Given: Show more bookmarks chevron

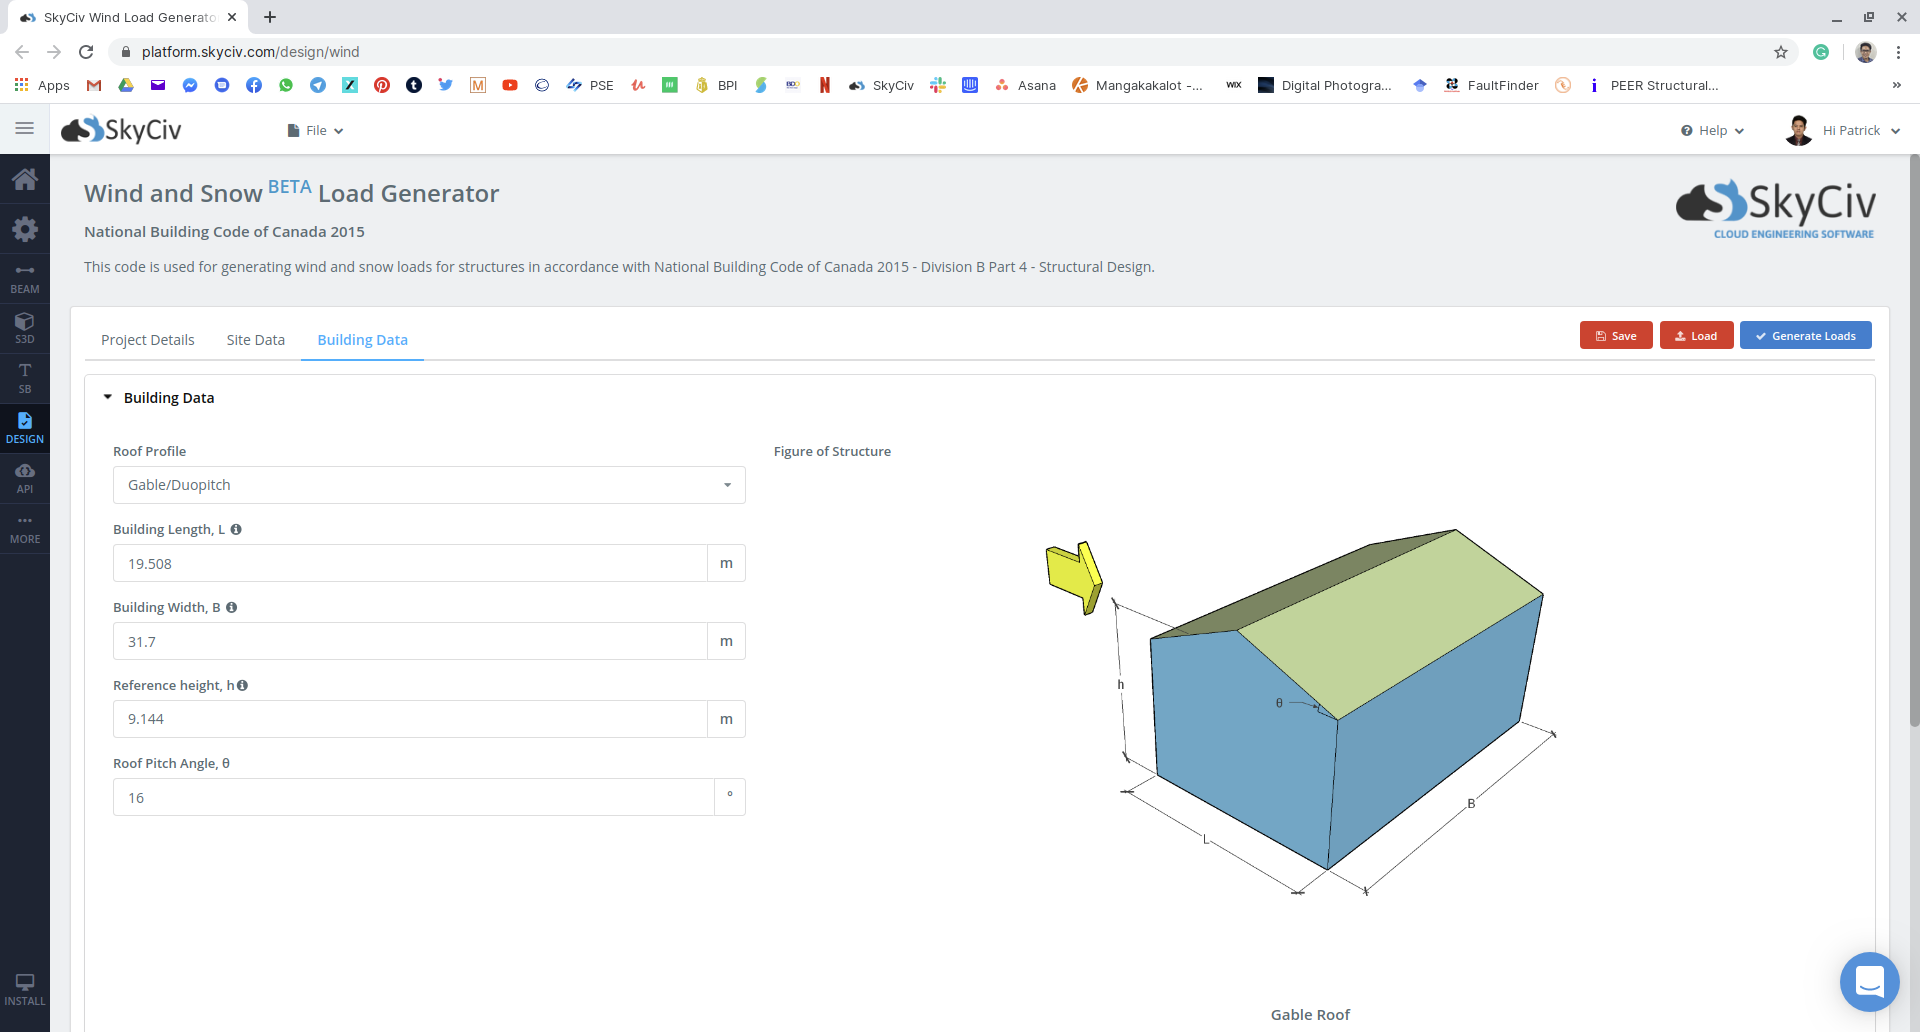Looking at the screenshot, I should tap(1896, 85).
